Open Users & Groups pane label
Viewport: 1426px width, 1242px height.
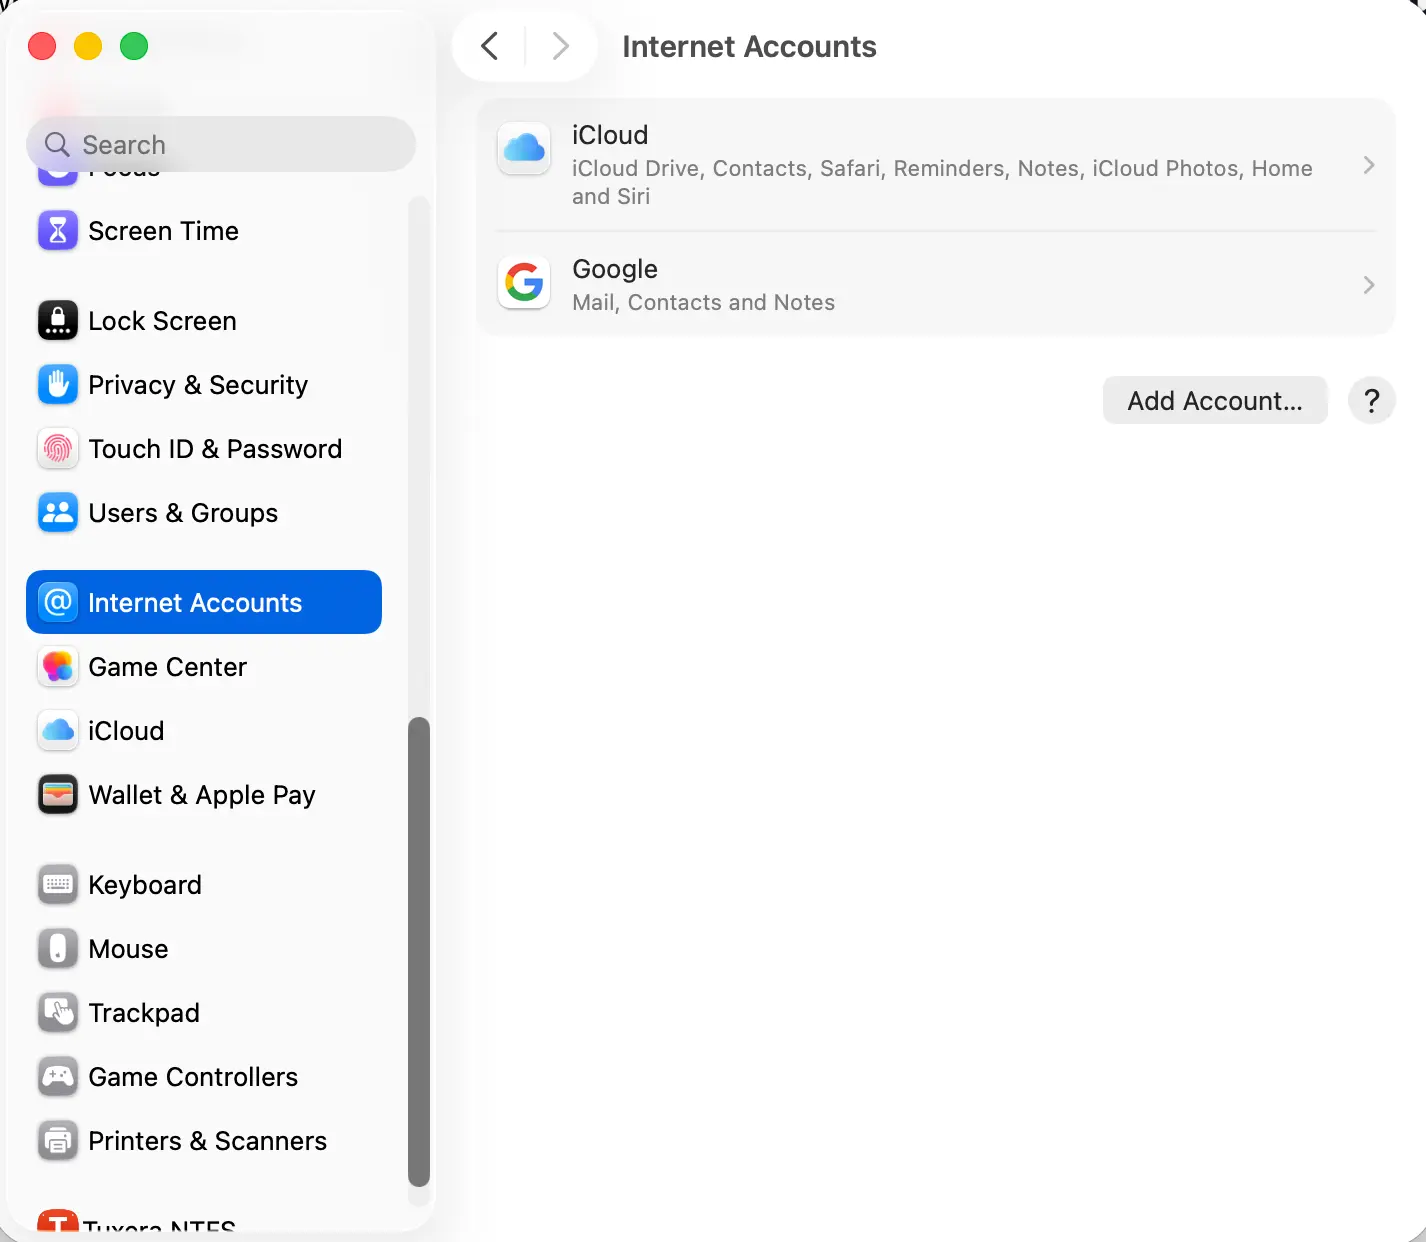point(183,513)
